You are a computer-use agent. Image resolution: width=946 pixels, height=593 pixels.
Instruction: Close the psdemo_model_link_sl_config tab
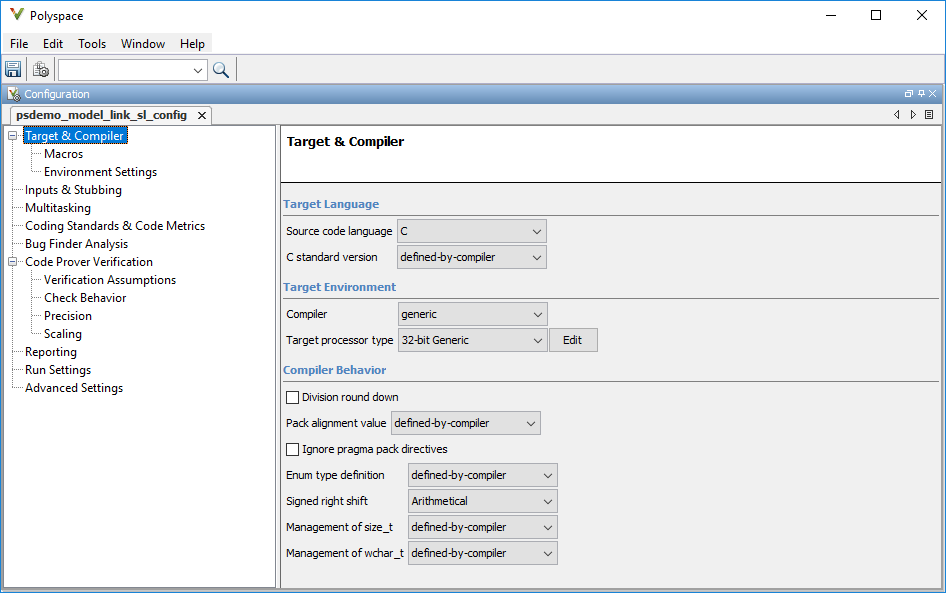(x=202, y=115)
